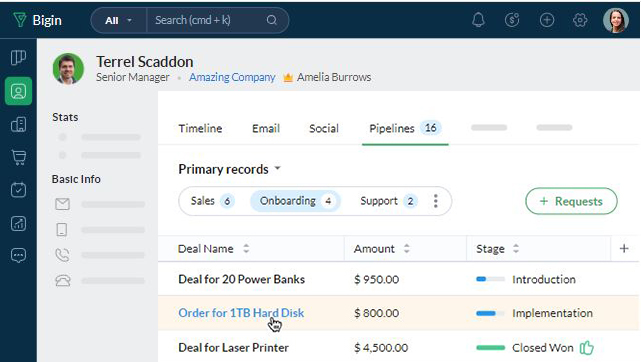Select the Onboarding pipeline filter
This screenshot has width=641, height=362.
295,201
